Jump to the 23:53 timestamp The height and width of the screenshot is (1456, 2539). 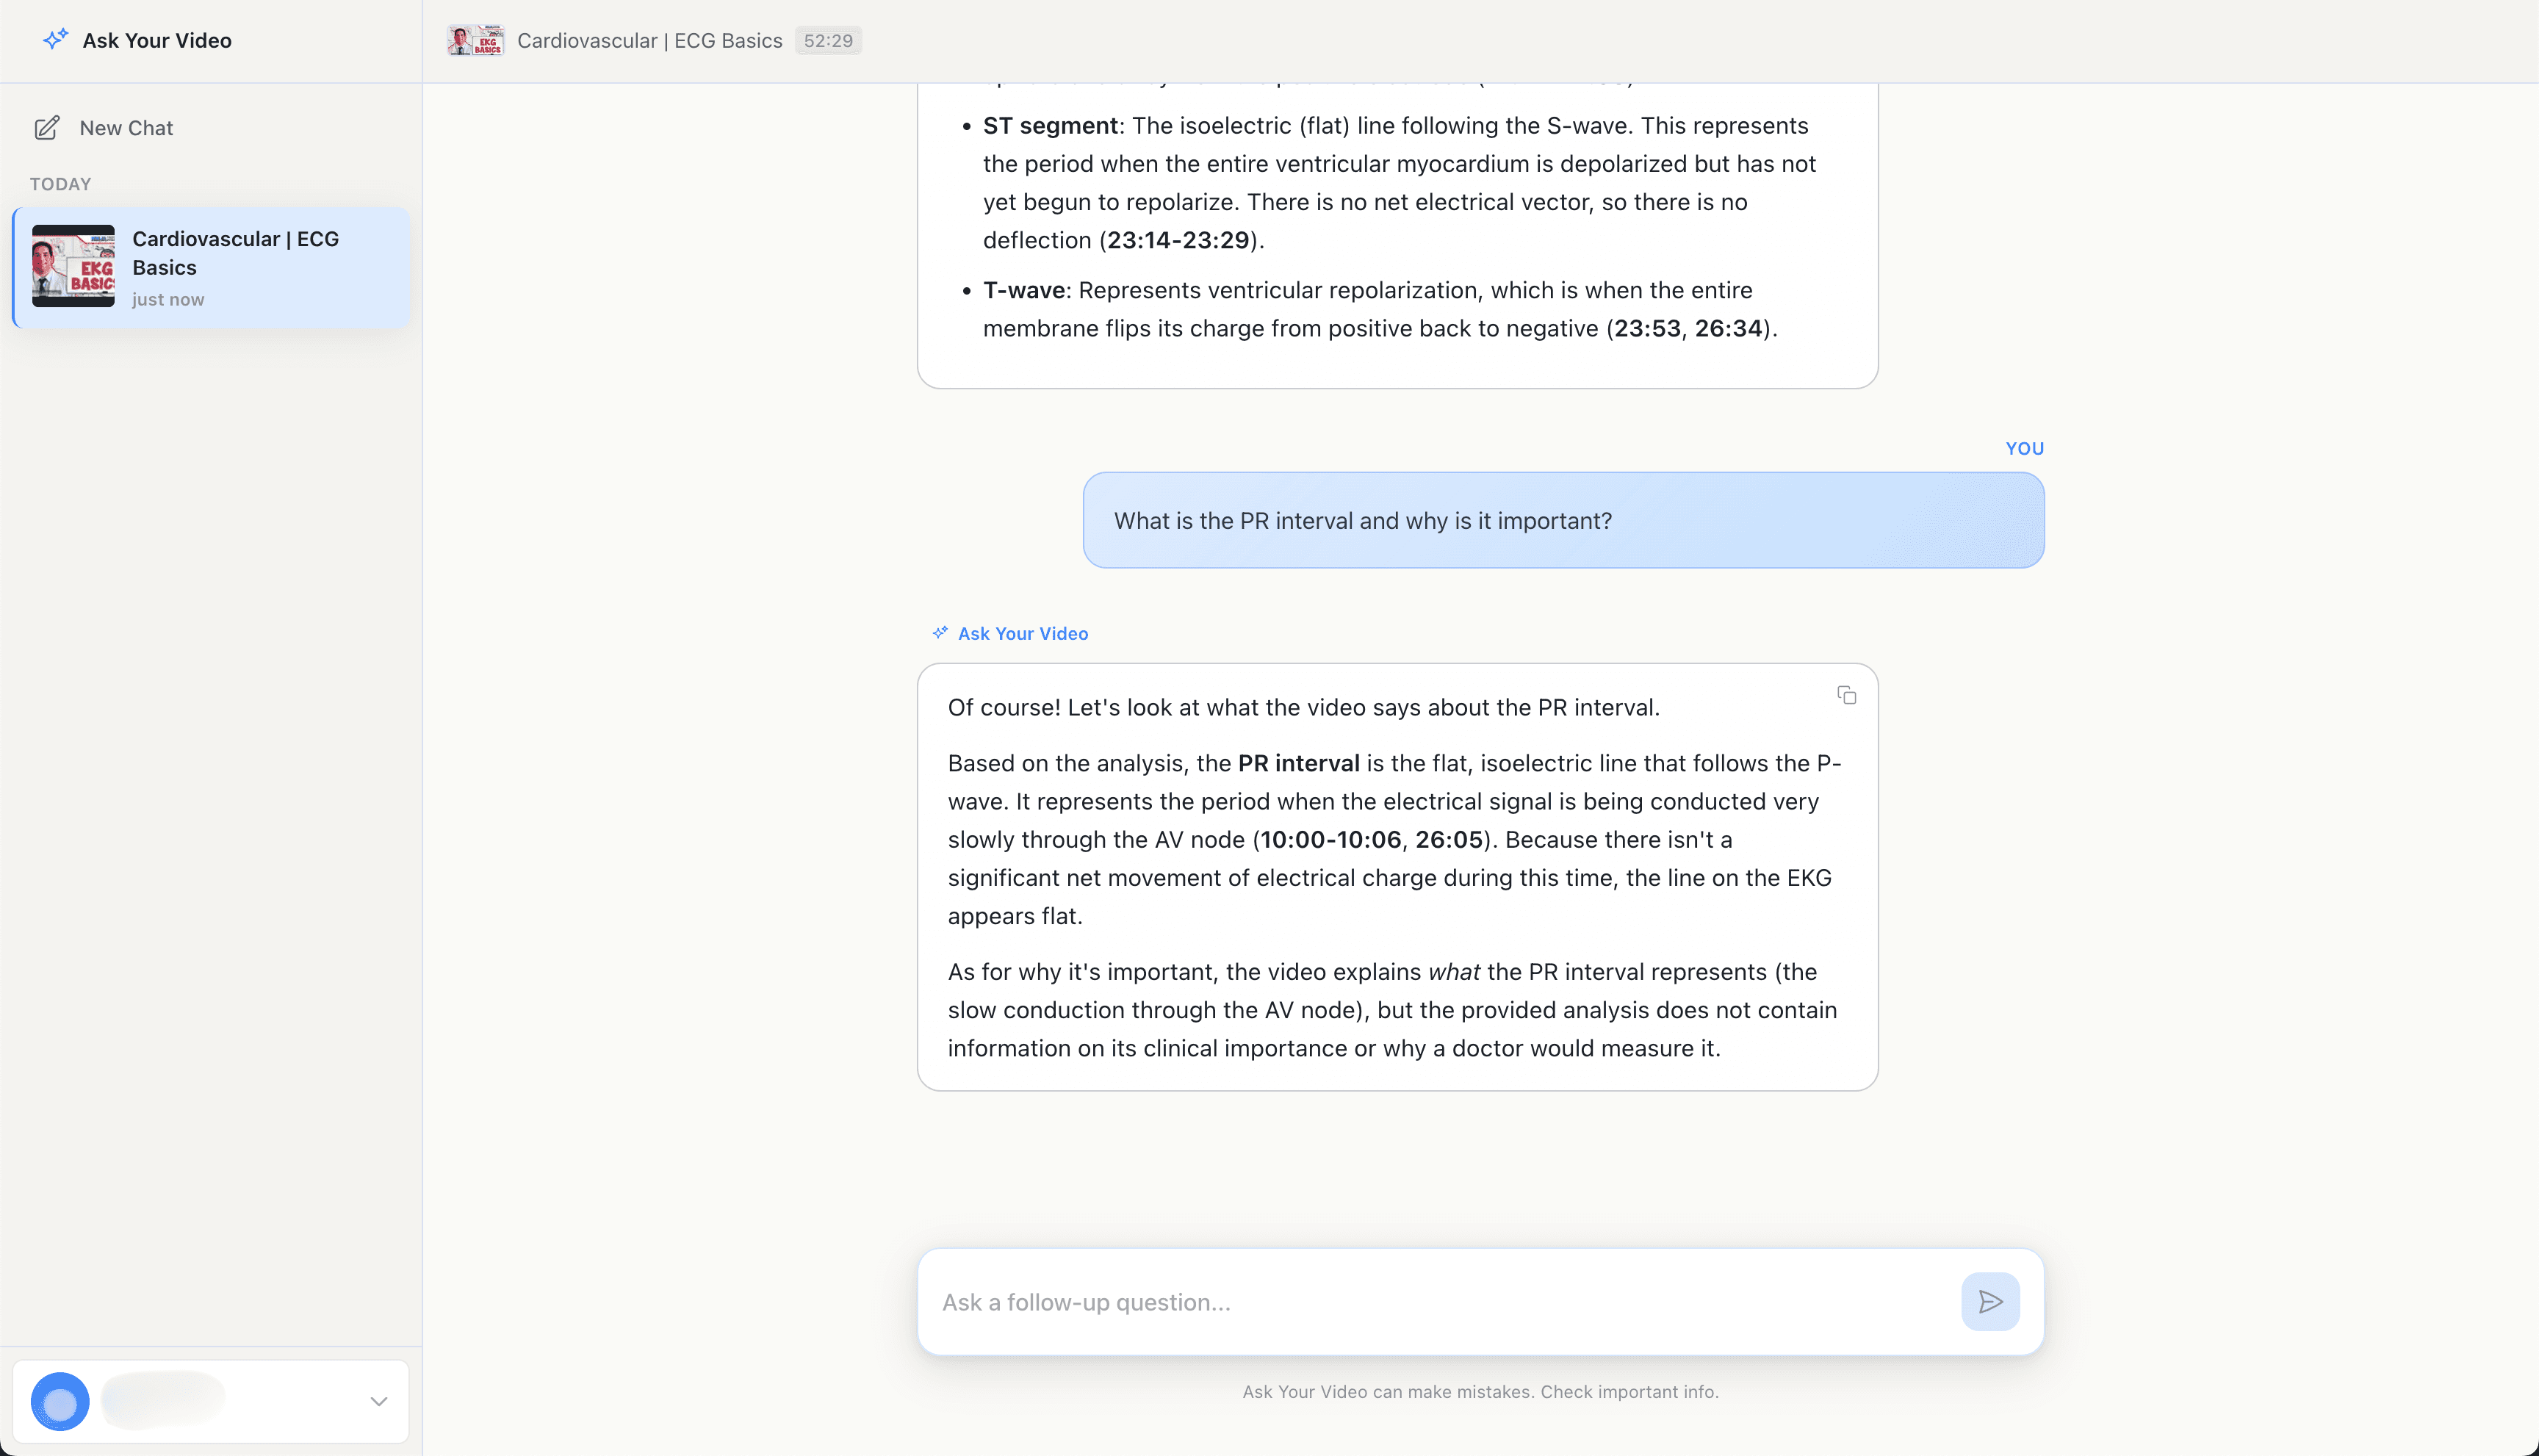(1647, 328)
